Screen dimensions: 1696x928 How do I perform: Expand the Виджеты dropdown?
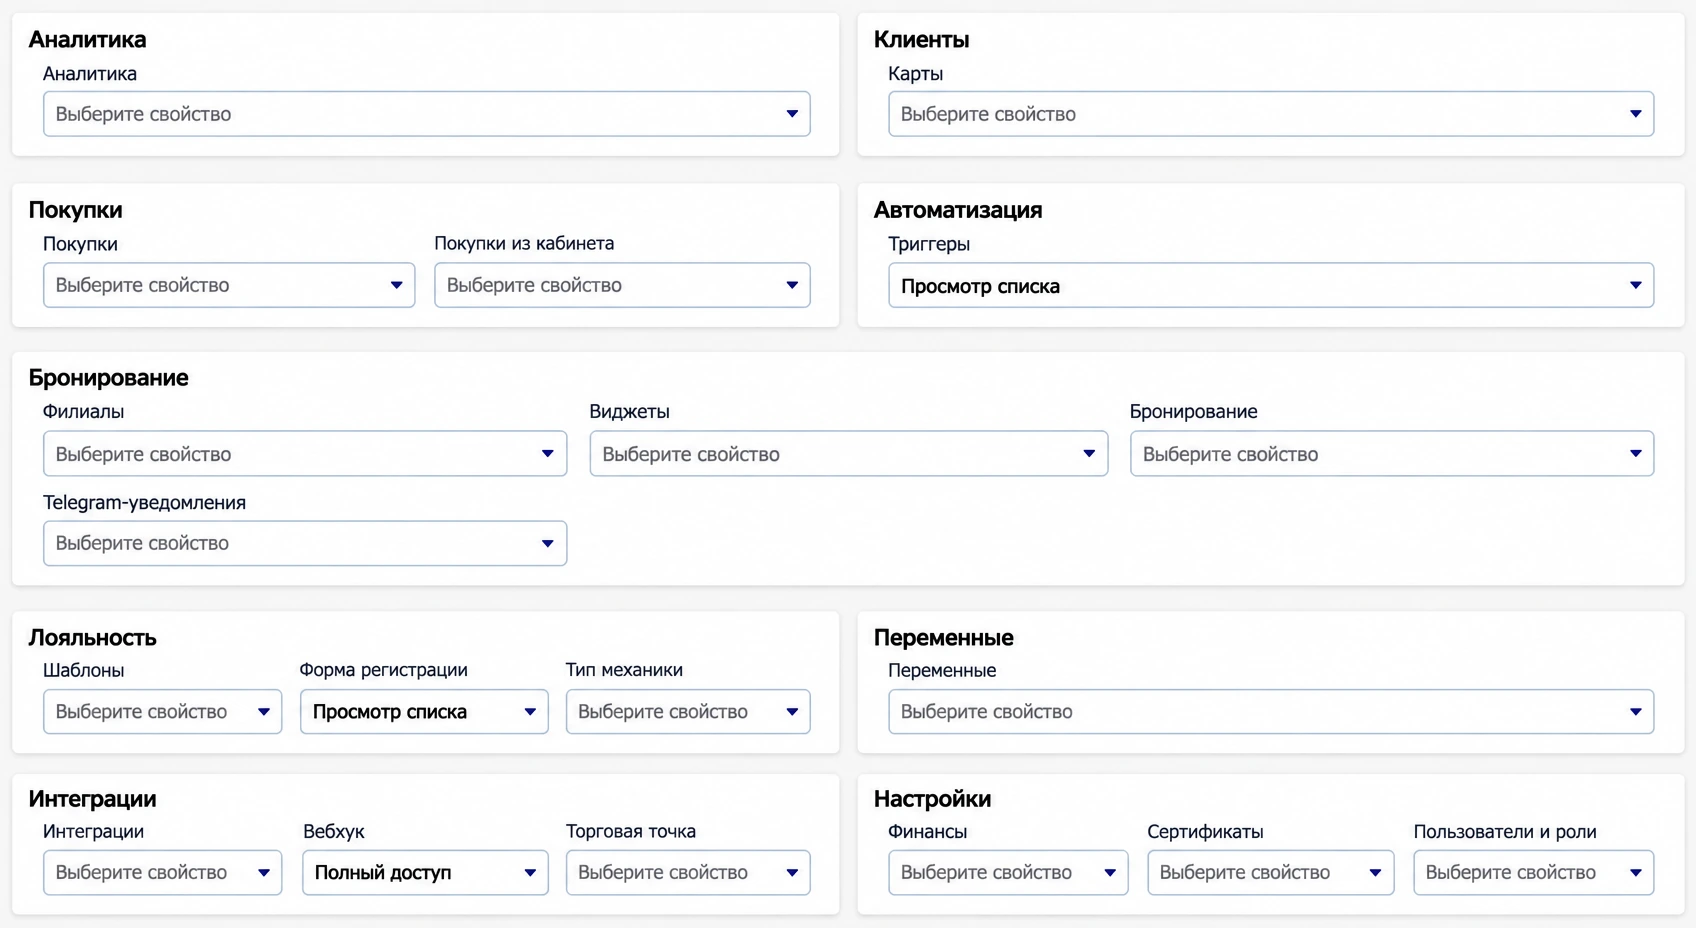[849, 454]
